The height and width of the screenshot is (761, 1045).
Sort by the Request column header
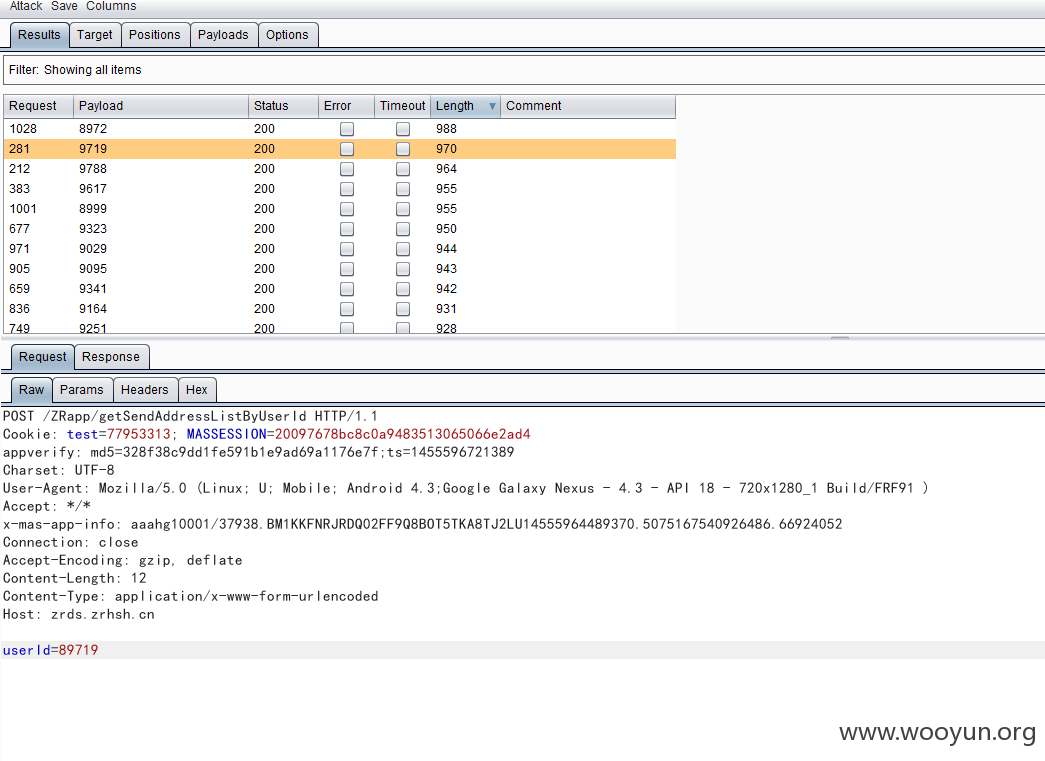coord(39,106)
